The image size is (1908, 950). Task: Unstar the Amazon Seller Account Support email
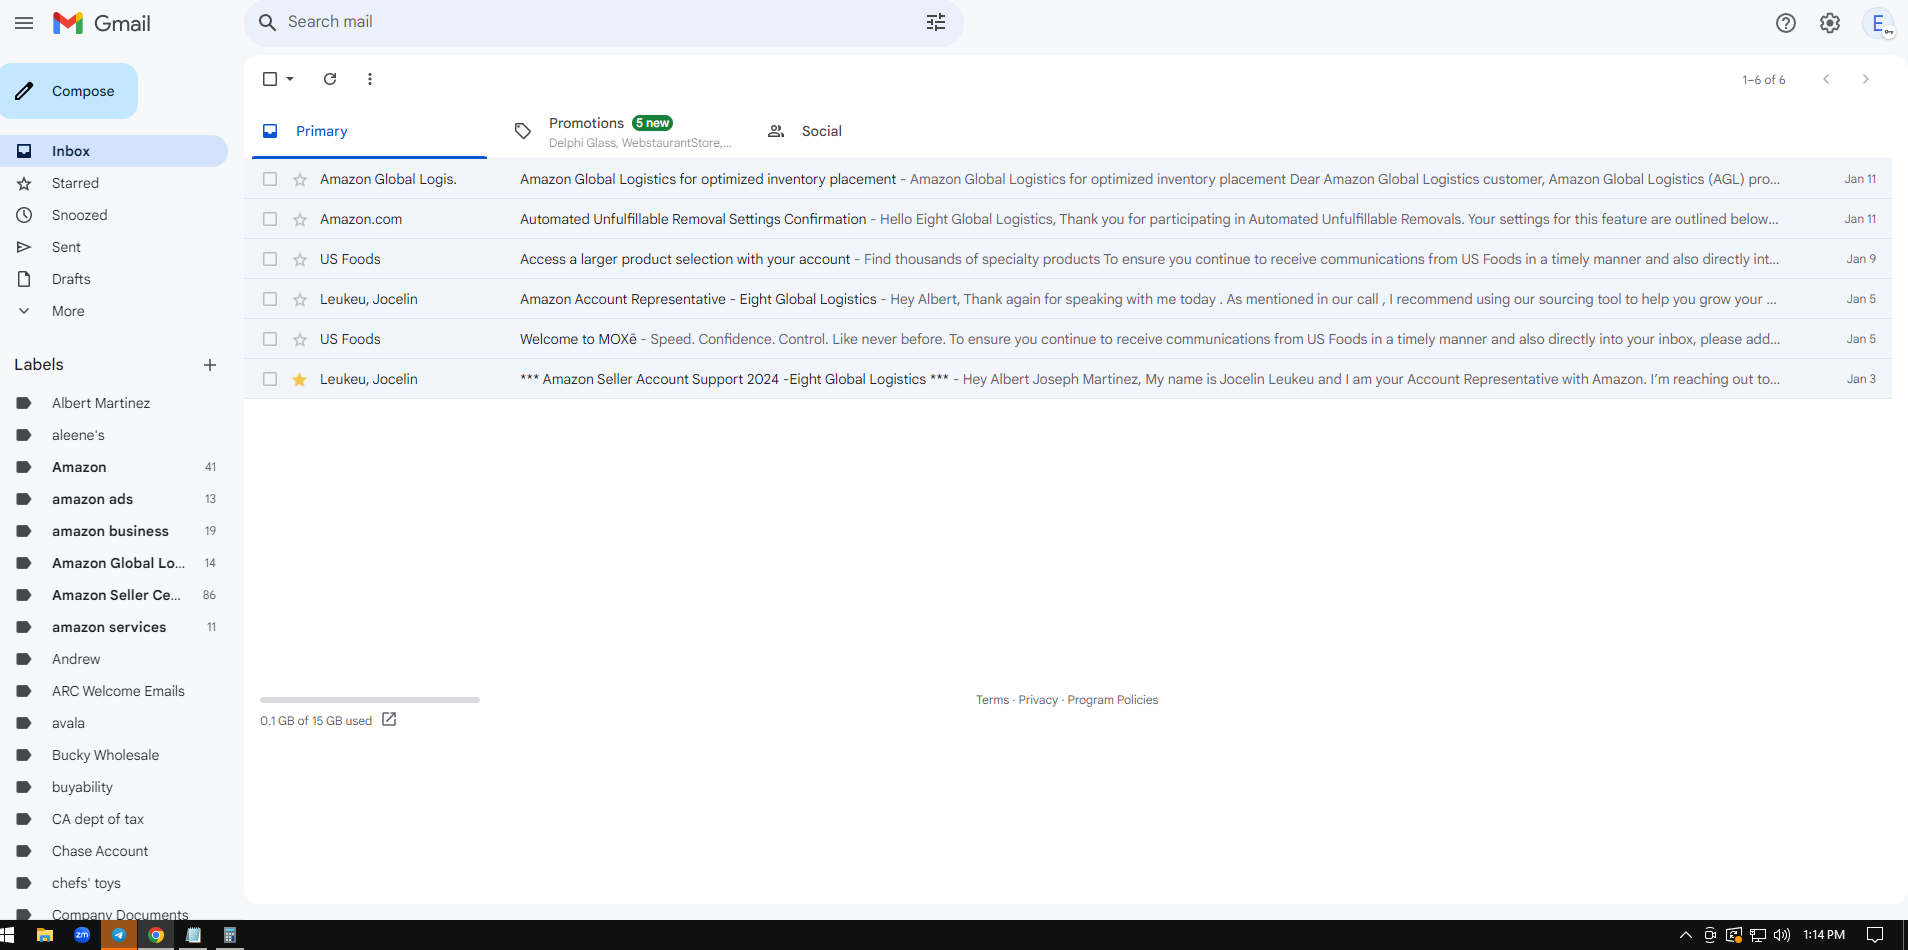(x=300, y=379)
